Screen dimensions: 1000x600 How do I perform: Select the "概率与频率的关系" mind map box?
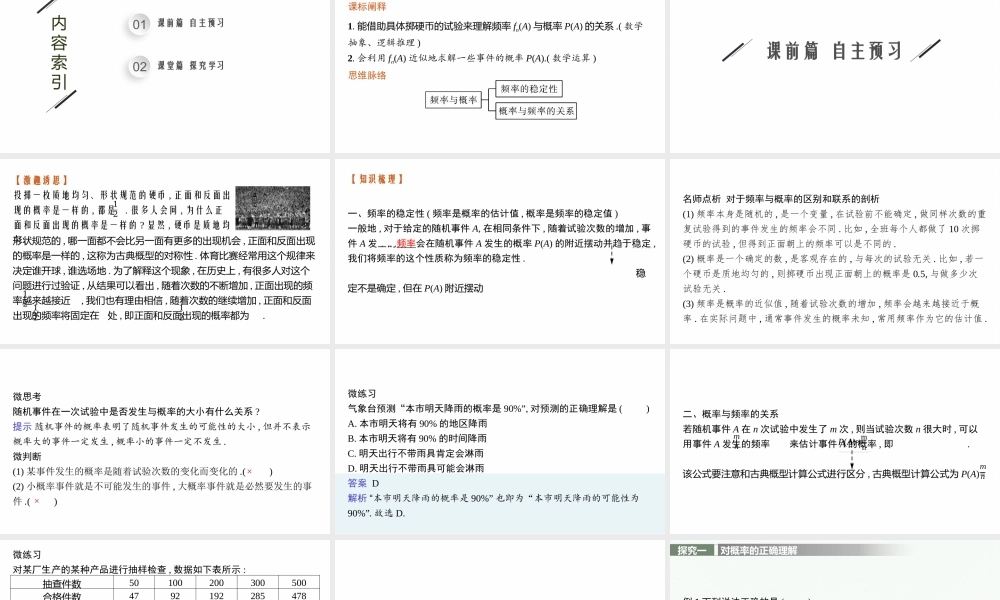click(x=536, y=111)
